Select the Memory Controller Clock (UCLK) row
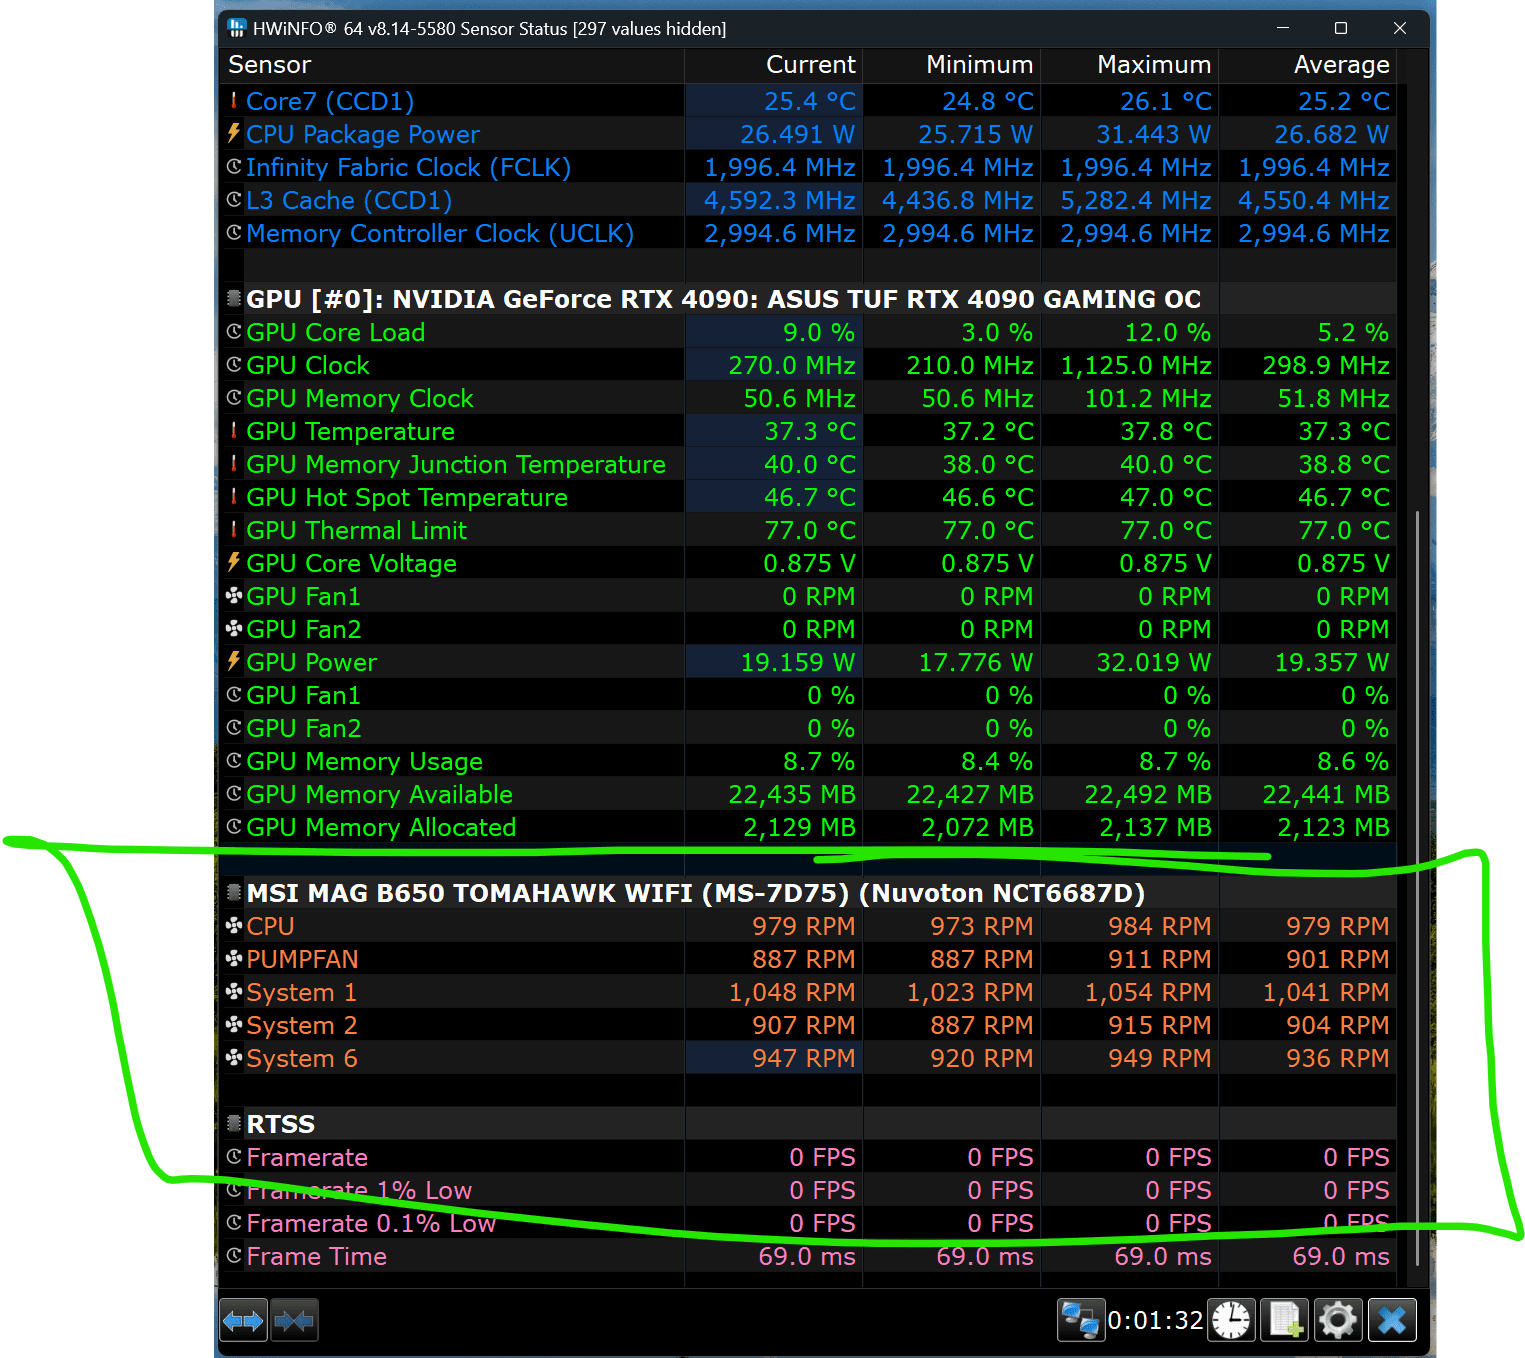The width and height of the screenshot is (1525, 1358). [x=808, y=233]
